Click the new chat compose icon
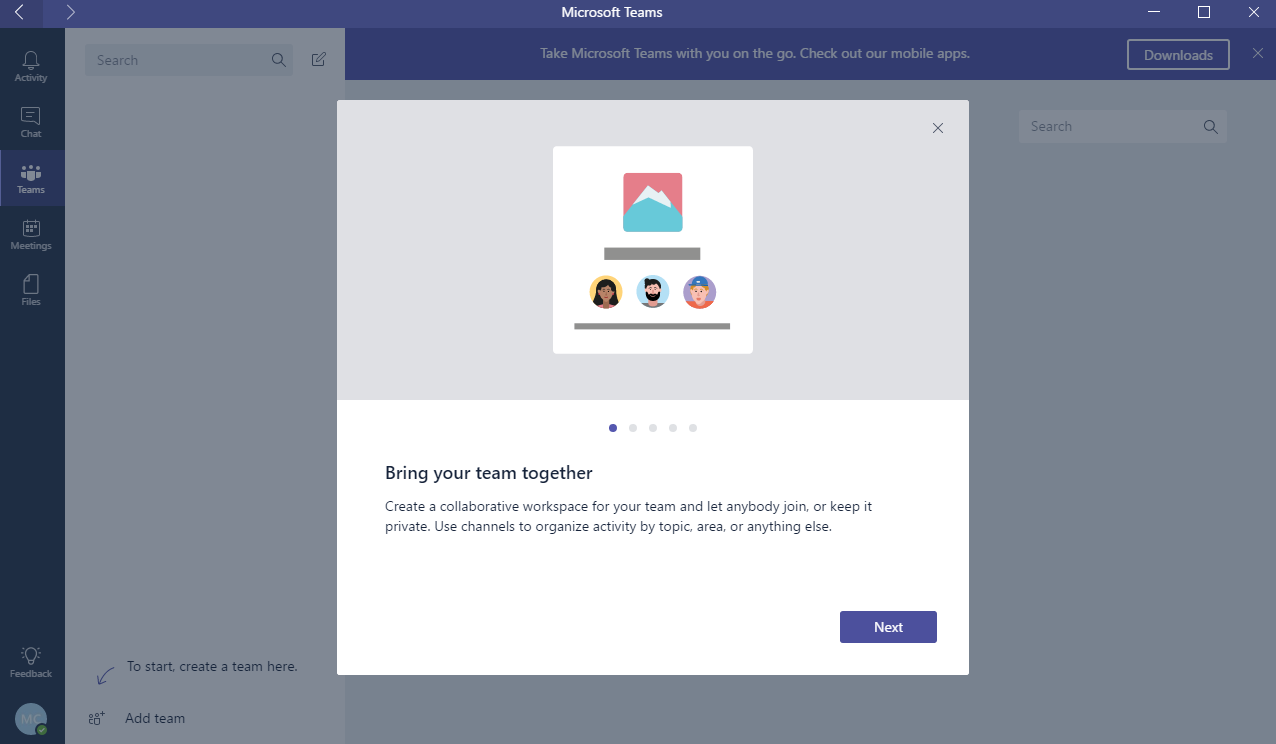Image resolution: width=1276 pixels, height=744 pixels. (x=318, y=60)
